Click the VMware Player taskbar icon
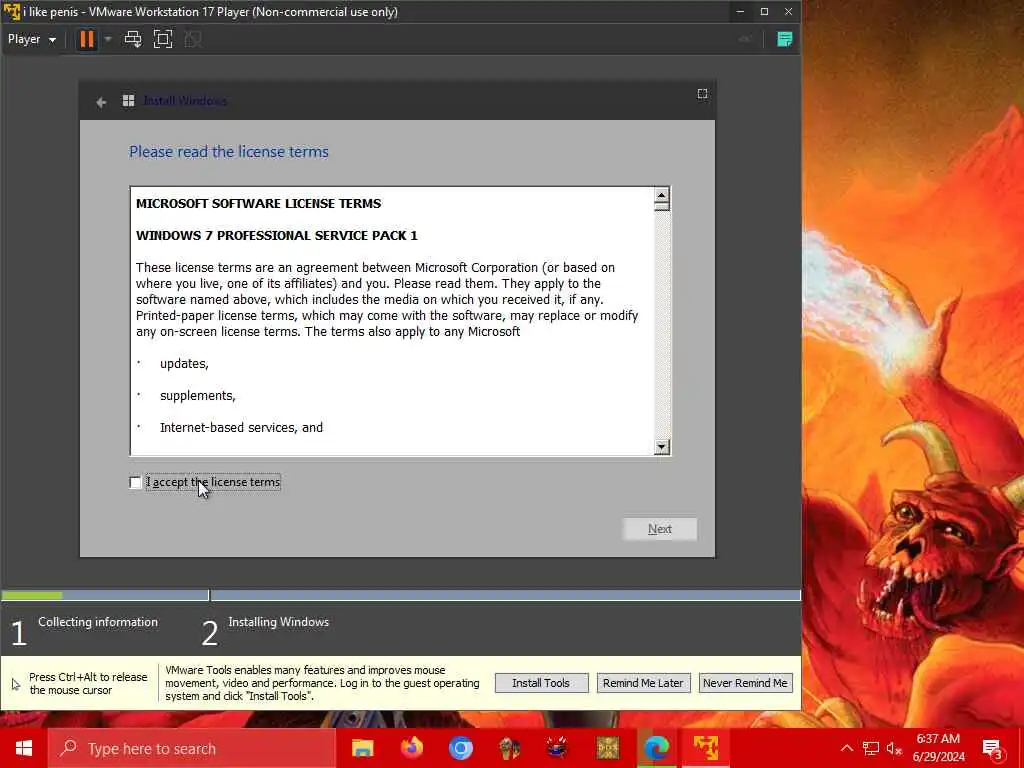Image resolution: width=1024 pixels, height=768 pixels. 705,748
